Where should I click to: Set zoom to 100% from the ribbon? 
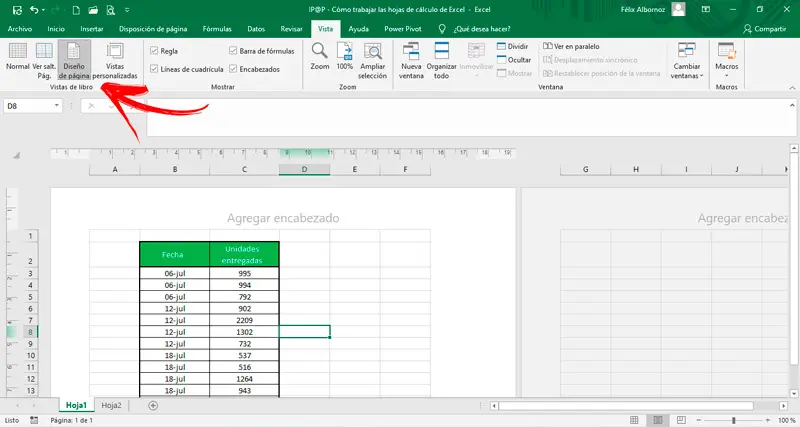click(x=344, y=56)
